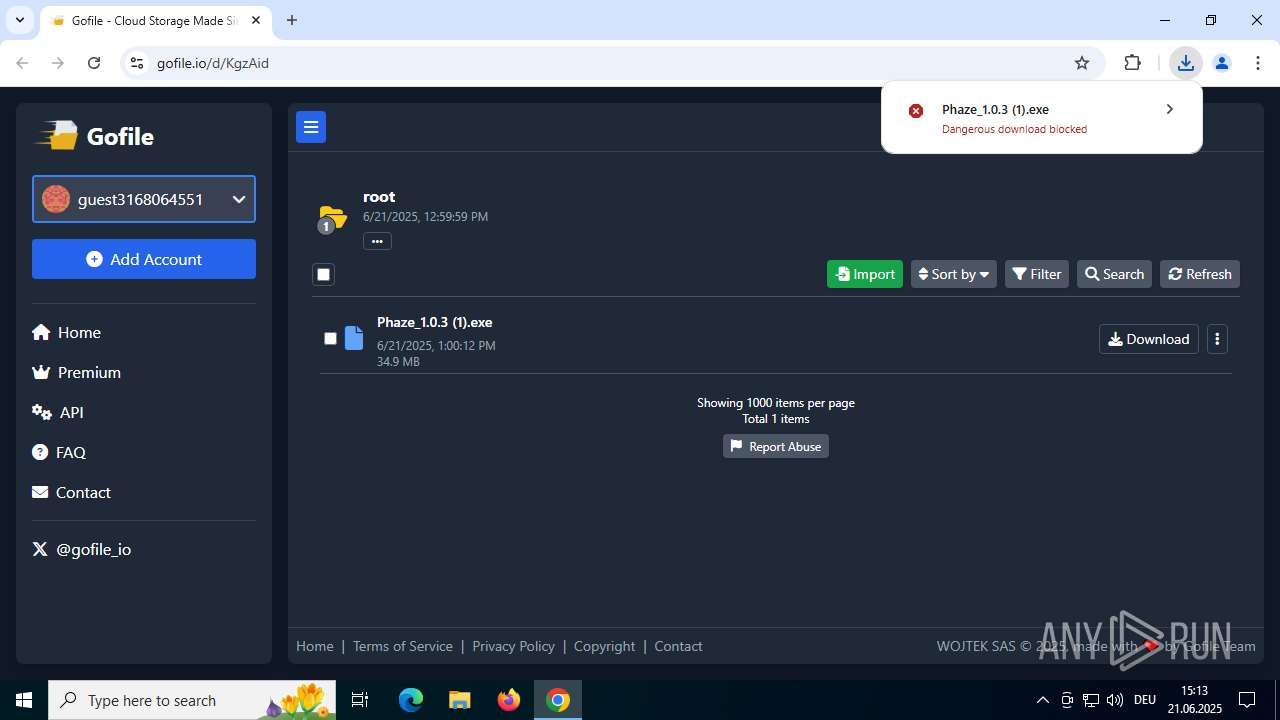Open Windows Start menu
The width and height of the screenshot is (1280, 720).
pyautogui.click(x=24, y=700)
